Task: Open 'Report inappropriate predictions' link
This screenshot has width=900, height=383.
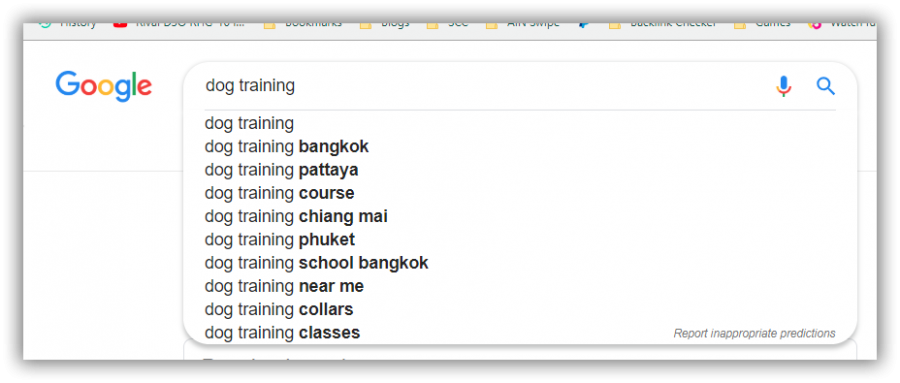Action: click(x=754, y=333)
